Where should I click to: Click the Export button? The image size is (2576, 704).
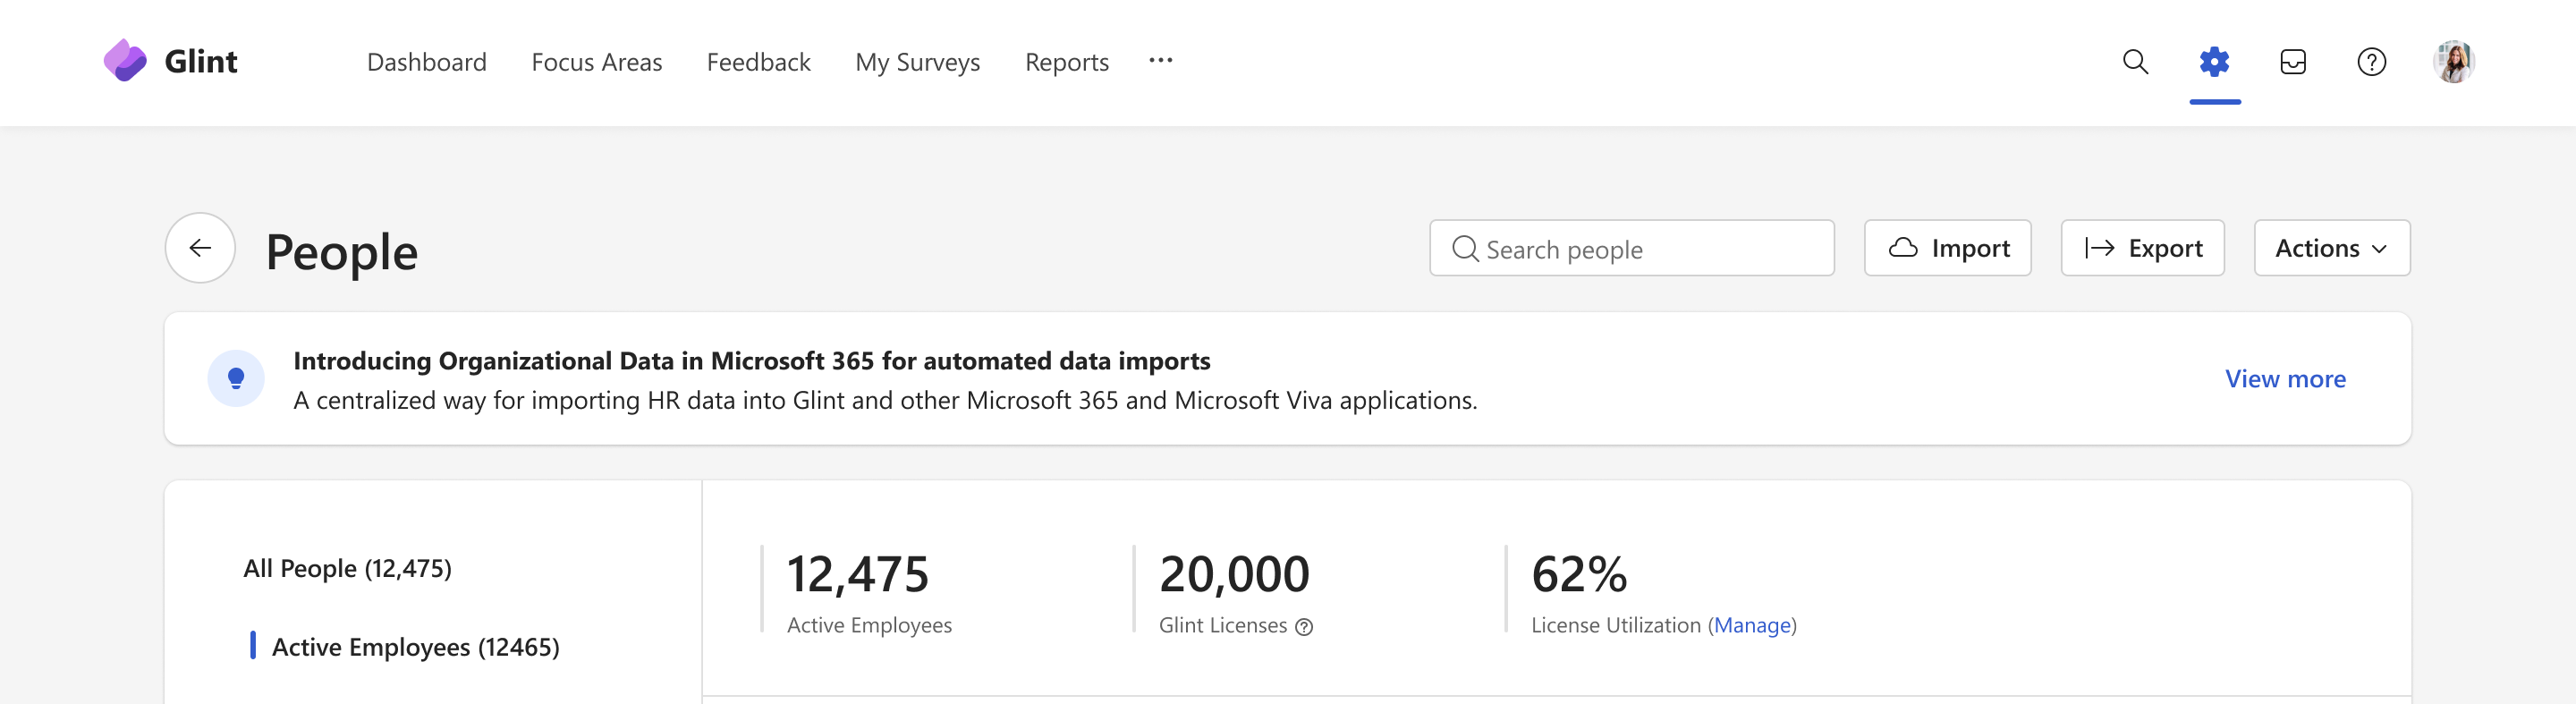tap(2142, 248)
